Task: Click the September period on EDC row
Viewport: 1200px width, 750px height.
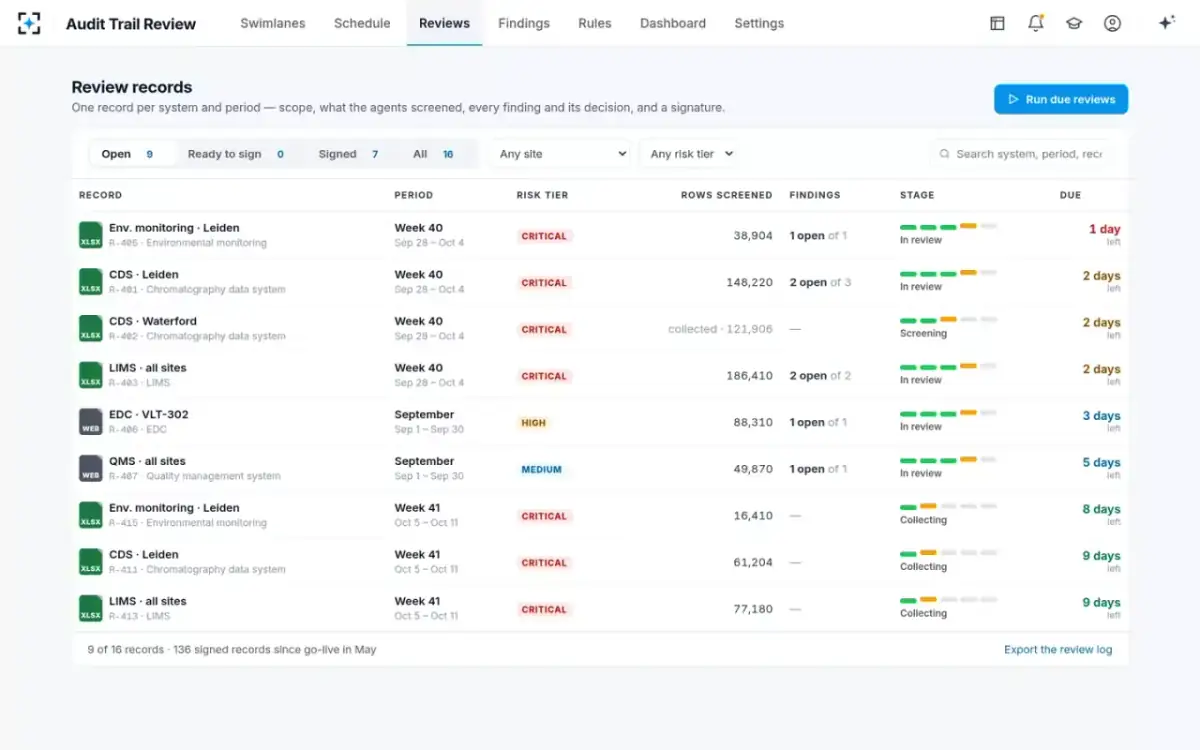Action: (424, 414)
